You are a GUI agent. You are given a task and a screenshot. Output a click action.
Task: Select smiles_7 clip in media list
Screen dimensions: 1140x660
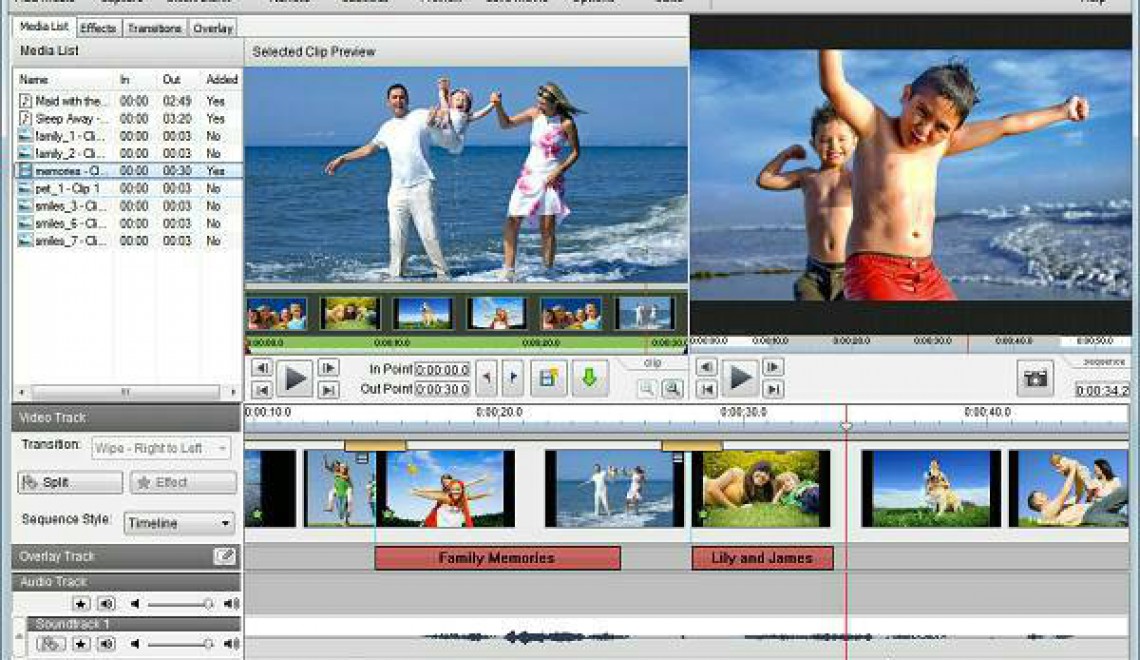127,241
